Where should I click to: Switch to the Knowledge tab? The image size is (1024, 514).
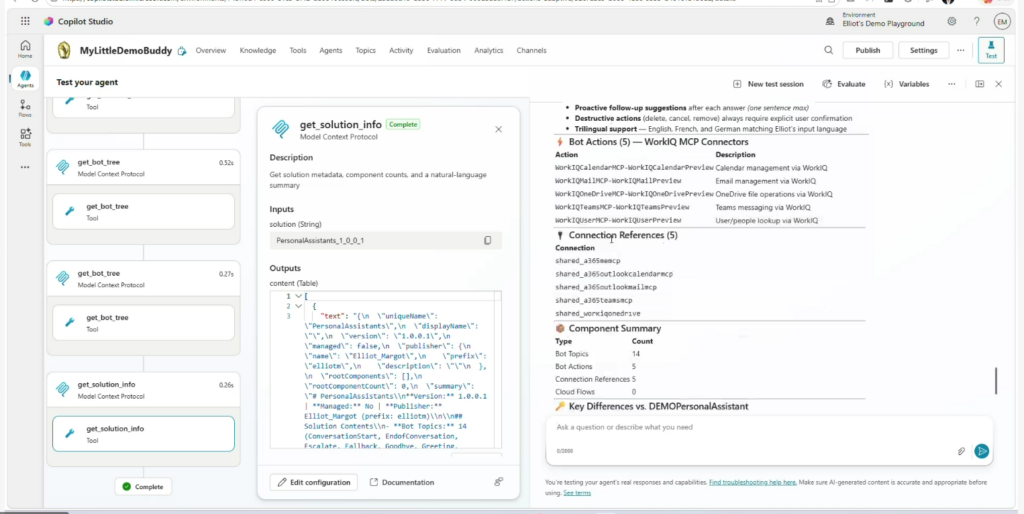[x=258, y=50]
